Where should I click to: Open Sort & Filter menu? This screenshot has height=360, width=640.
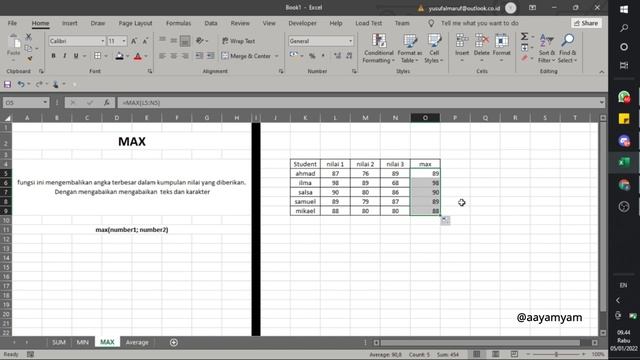click(x=547, y=48)
